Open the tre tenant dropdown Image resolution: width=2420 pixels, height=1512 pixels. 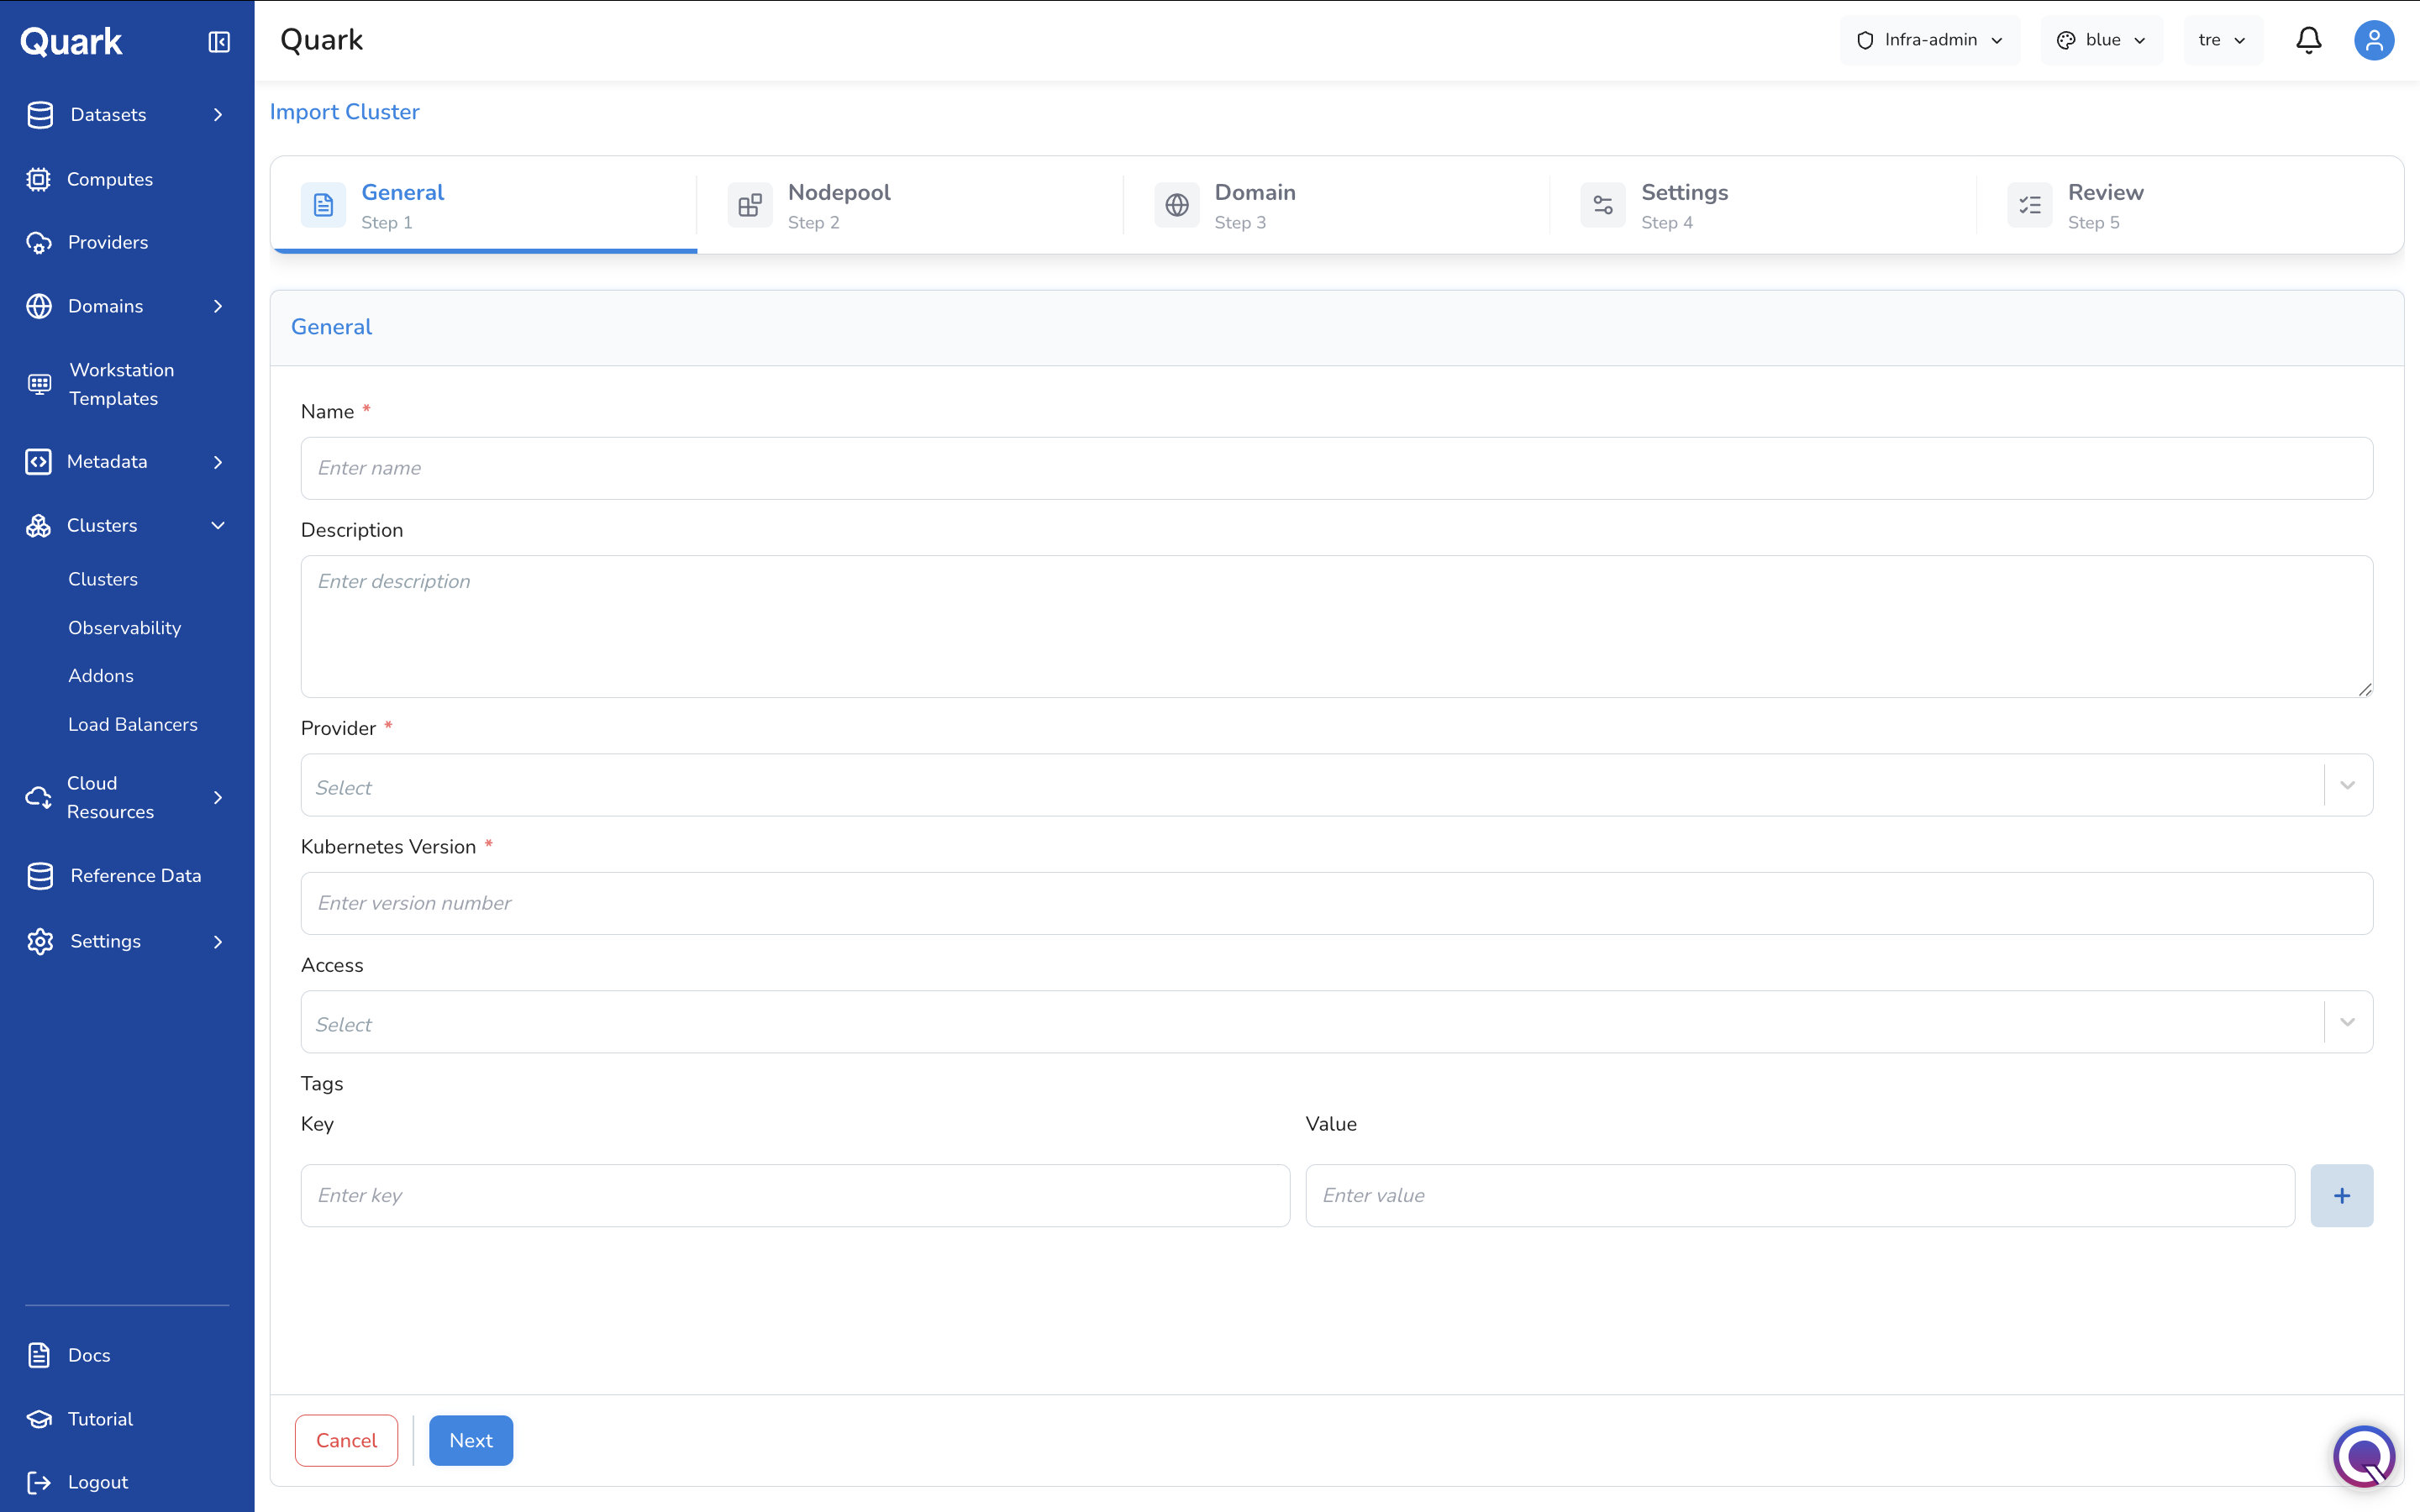(2223, 40)
